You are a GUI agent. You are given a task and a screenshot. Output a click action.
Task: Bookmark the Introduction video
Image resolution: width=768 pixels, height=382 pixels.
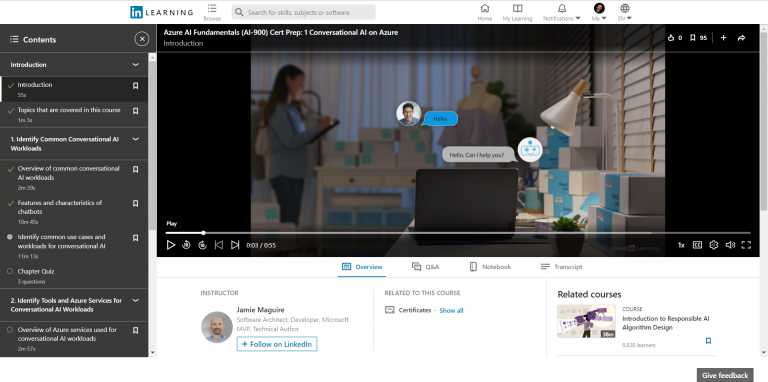[136, 86]
